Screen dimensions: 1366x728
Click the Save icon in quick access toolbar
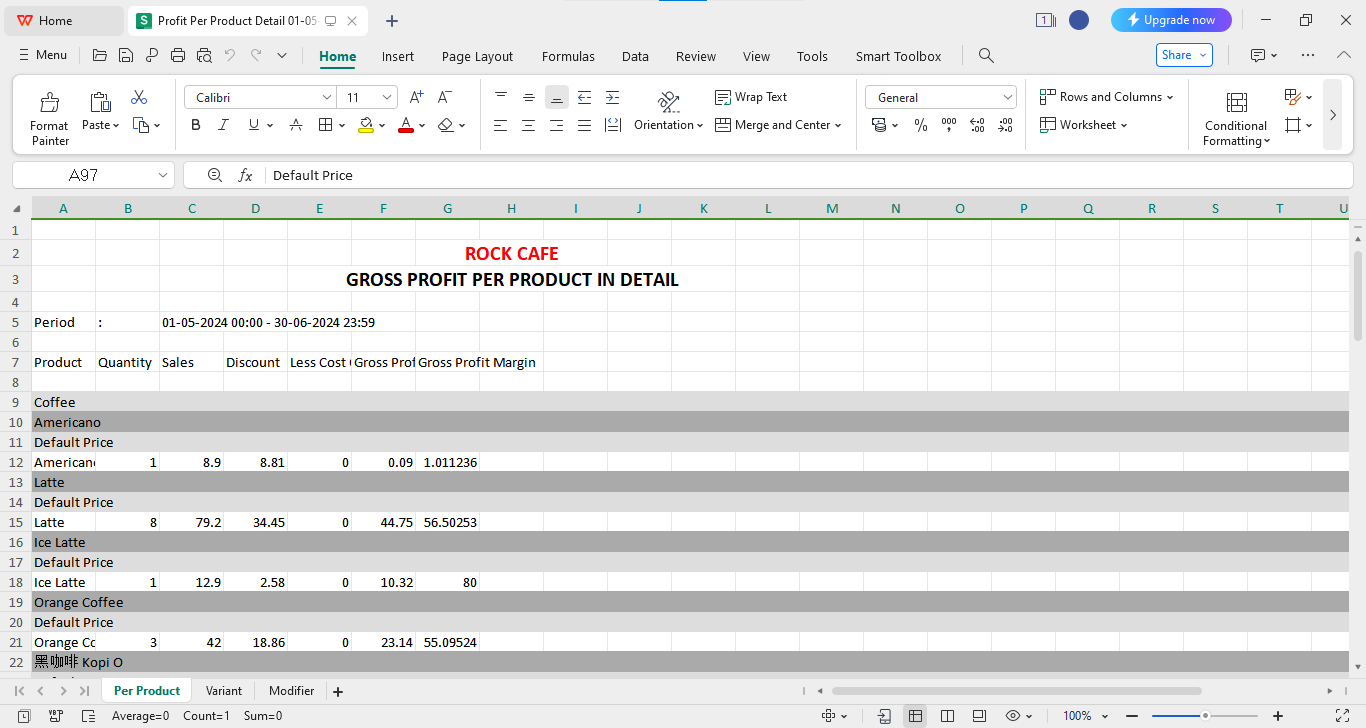126,56
